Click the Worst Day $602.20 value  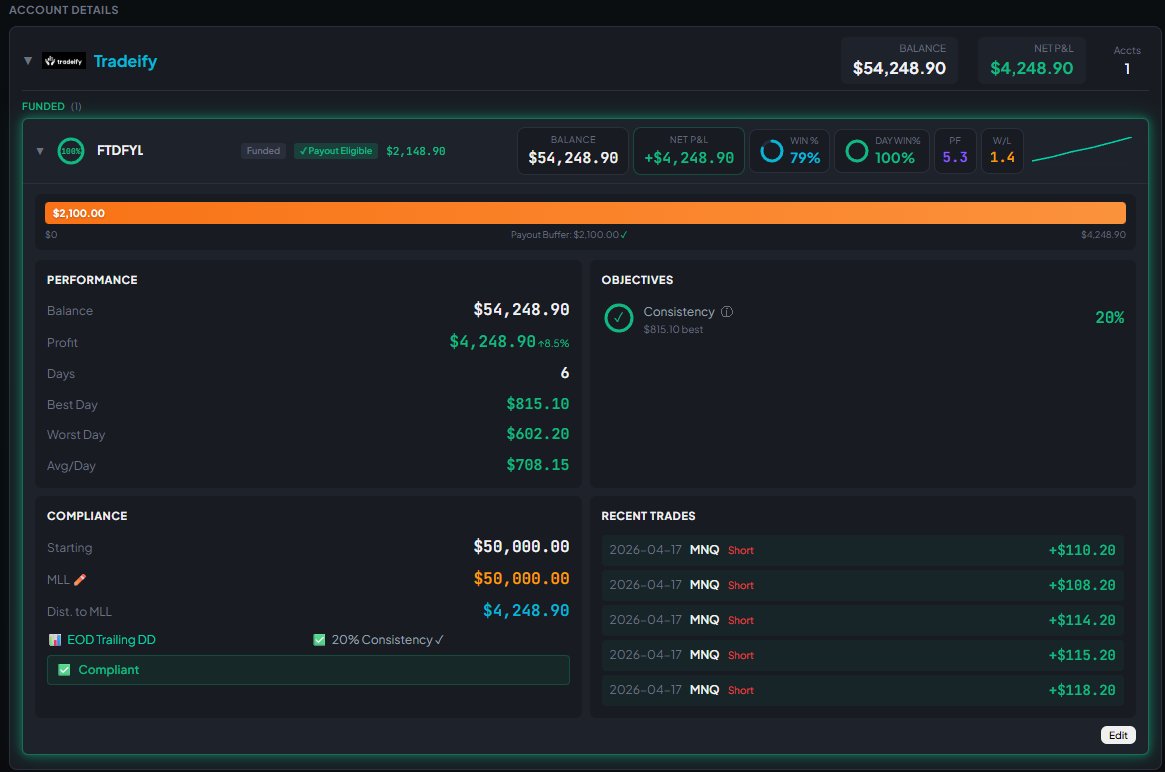click(537, 434)
